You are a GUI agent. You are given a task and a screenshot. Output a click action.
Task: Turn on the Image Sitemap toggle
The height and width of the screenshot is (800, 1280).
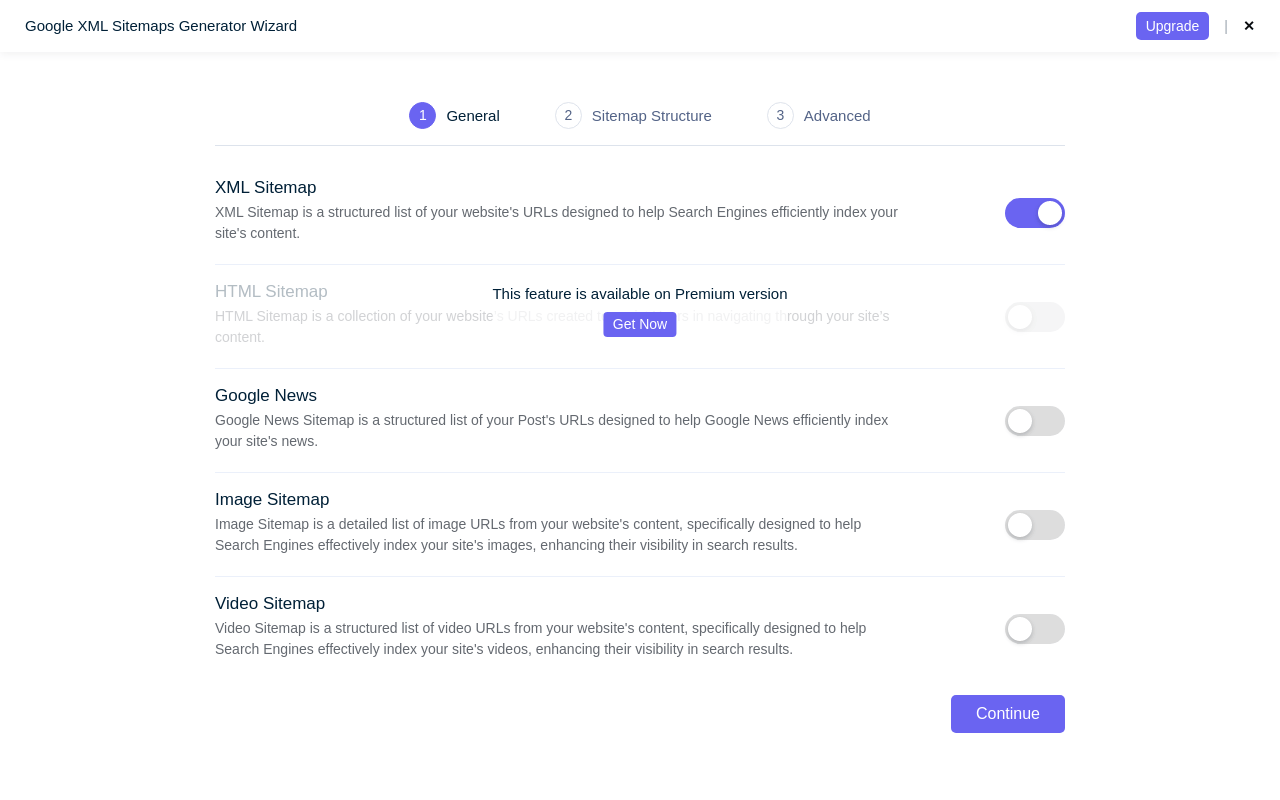(1034, 525)
